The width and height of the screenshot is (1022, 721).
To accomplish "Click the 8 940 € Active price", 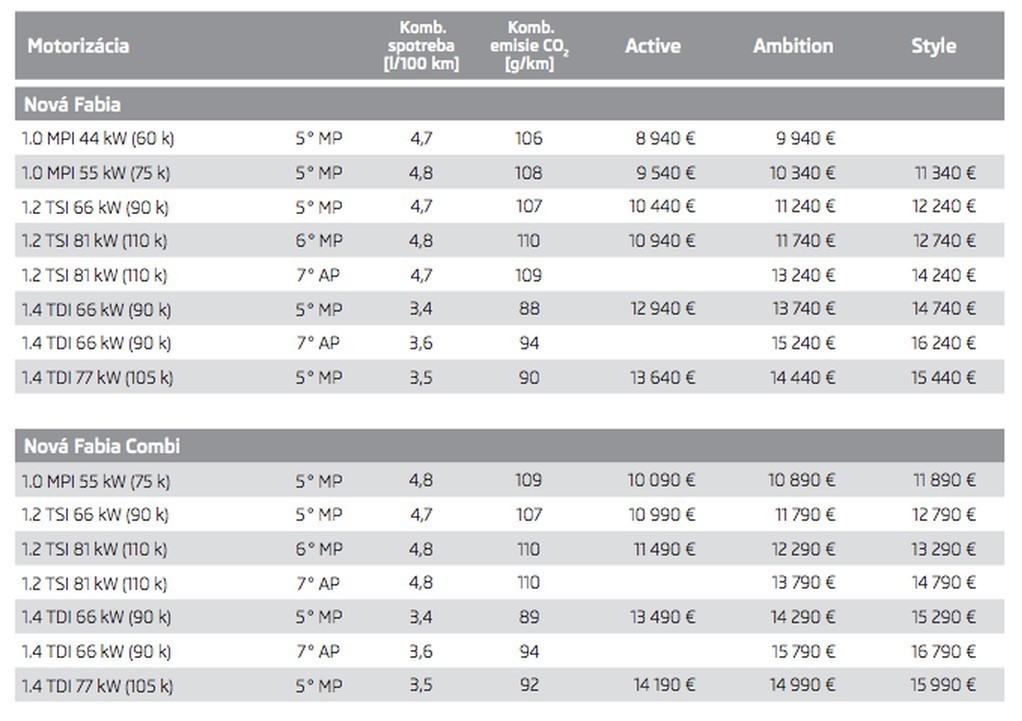I will 663,138.
